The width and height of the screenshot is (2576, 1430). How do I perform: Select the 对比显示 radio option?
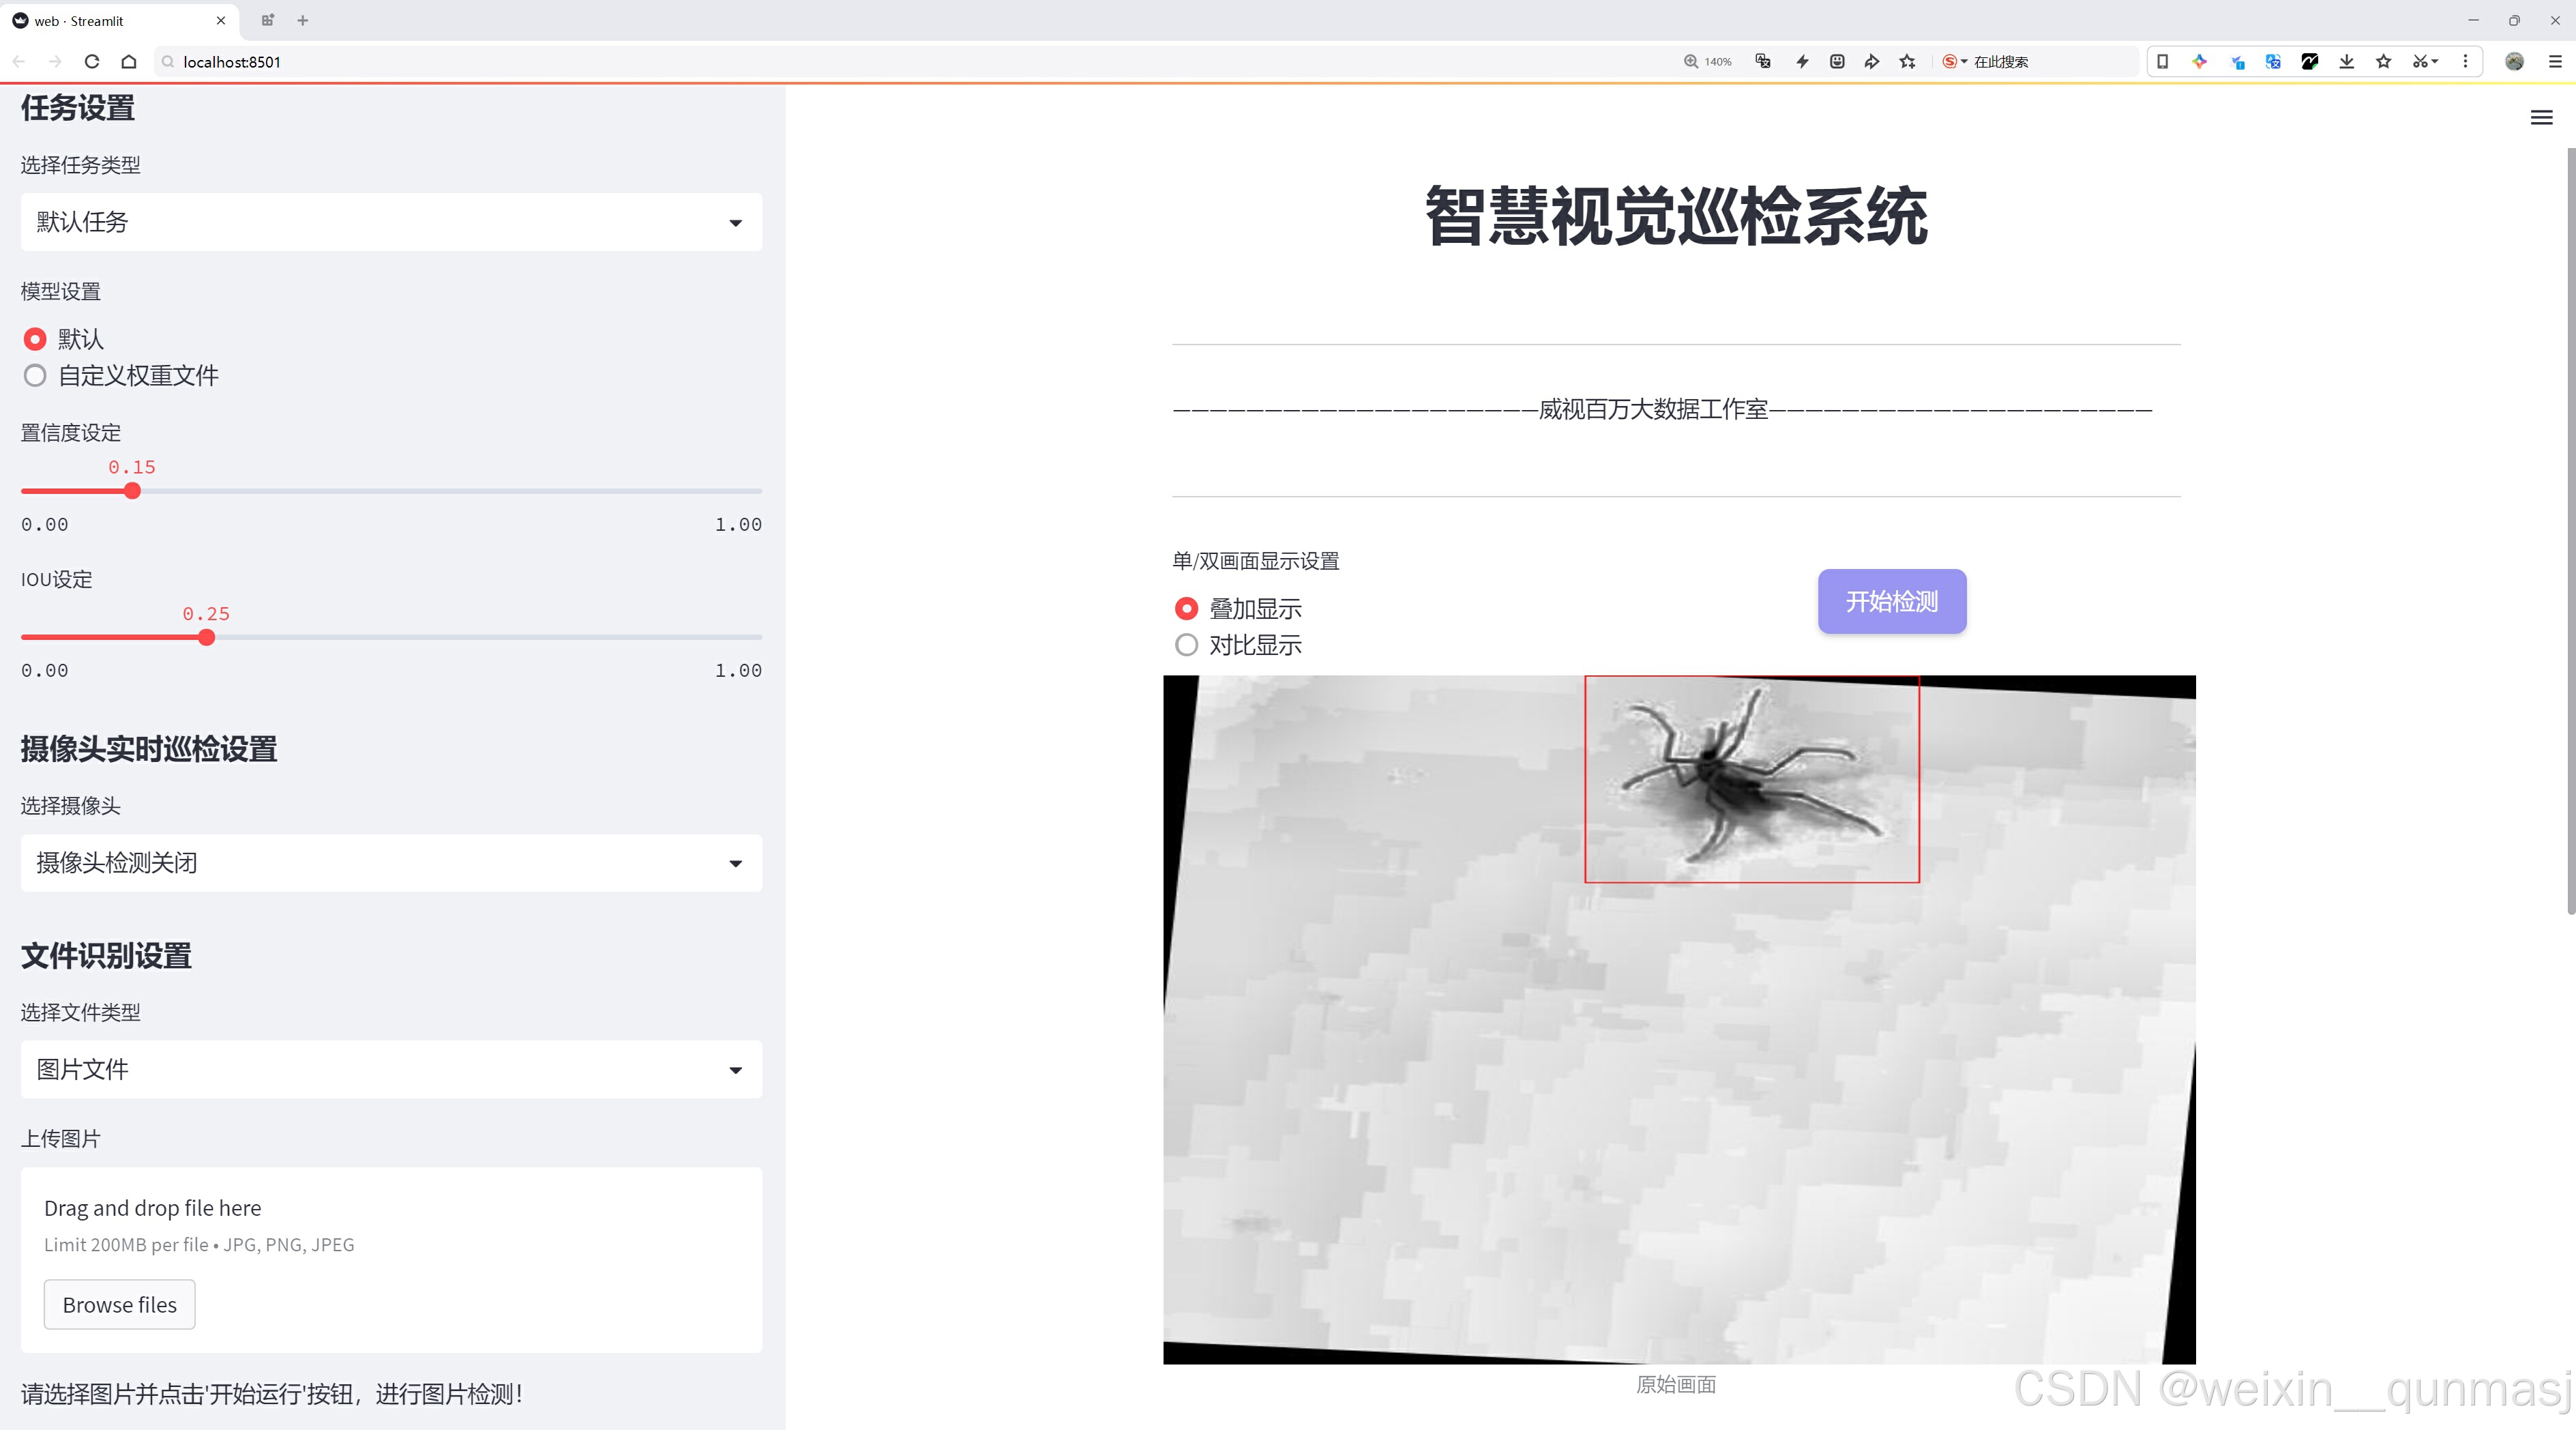point(1186,645)
